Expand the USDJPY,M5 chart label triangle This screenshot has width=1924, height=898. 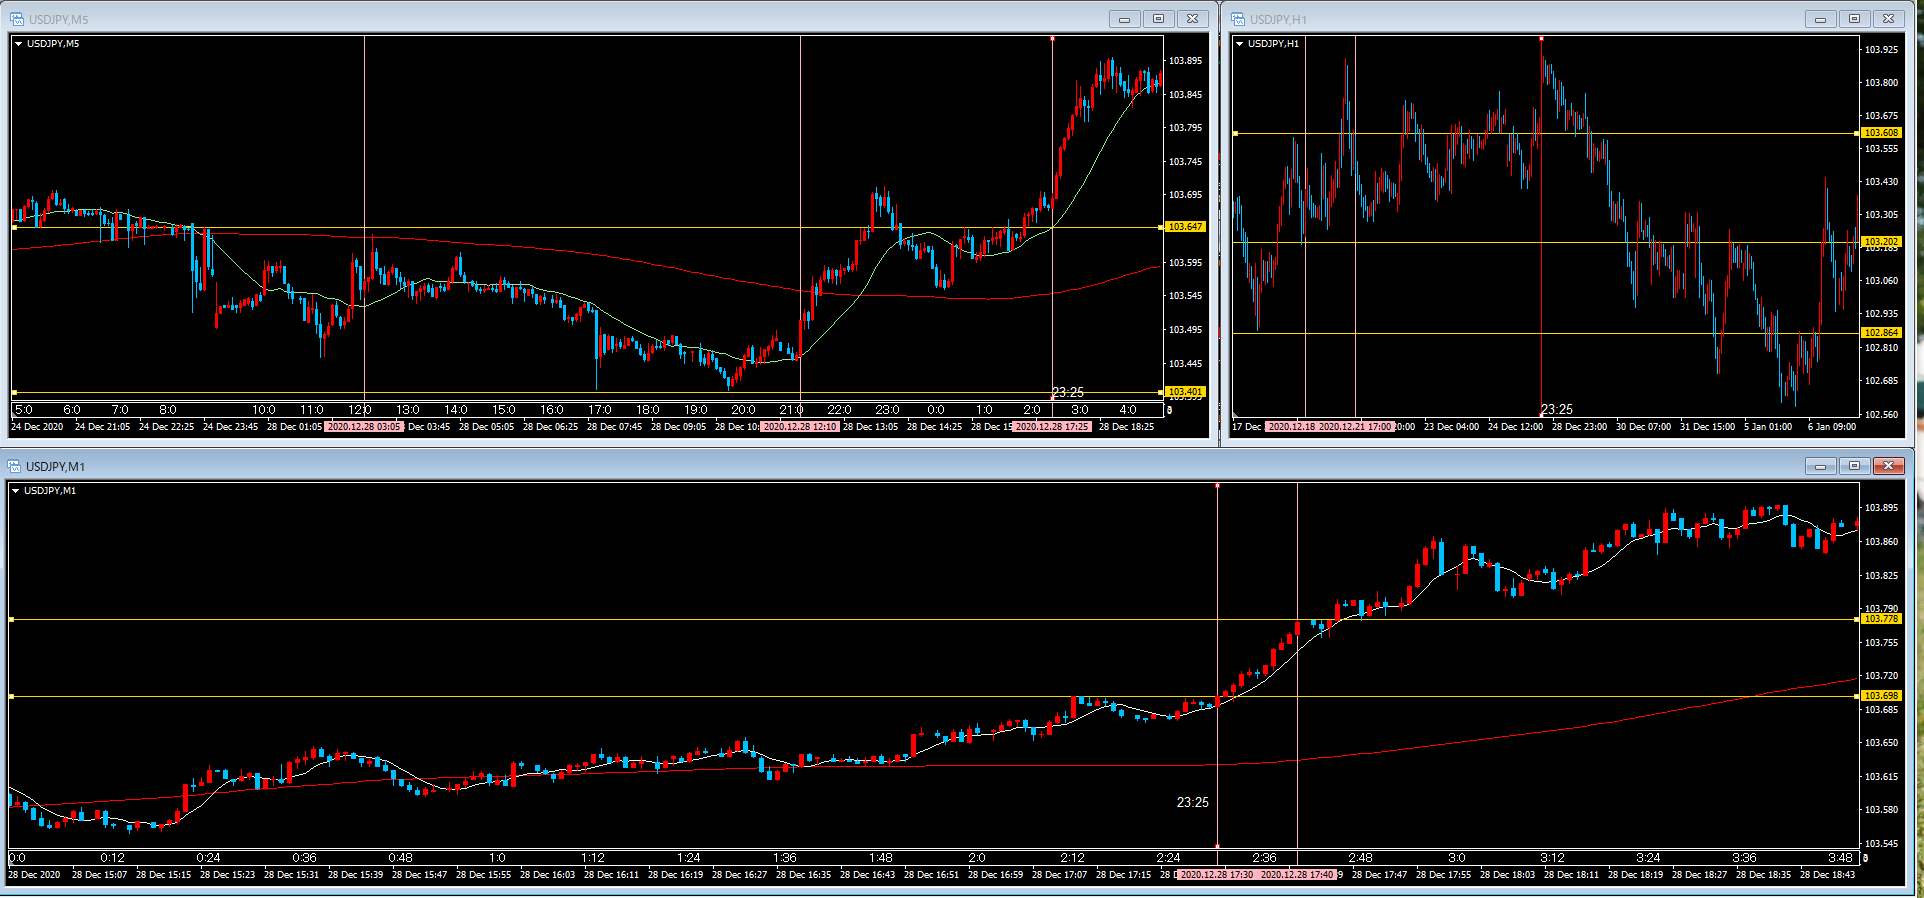tap(18, 44)
